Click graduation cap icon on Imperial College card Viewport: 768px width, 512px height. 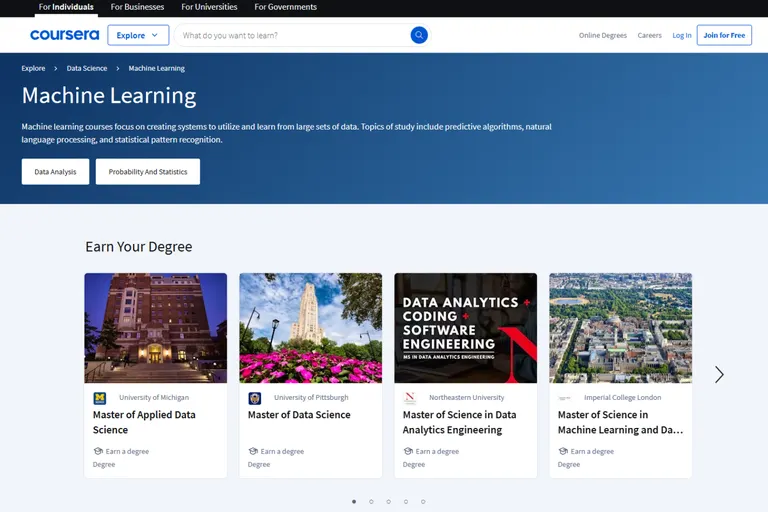563,451
